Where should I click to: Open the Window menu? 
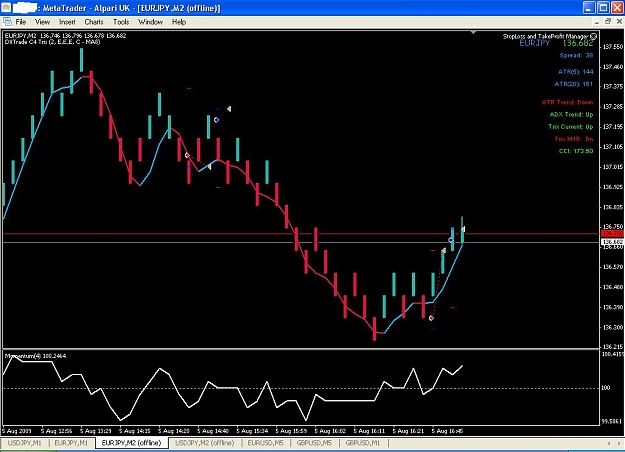150,22
